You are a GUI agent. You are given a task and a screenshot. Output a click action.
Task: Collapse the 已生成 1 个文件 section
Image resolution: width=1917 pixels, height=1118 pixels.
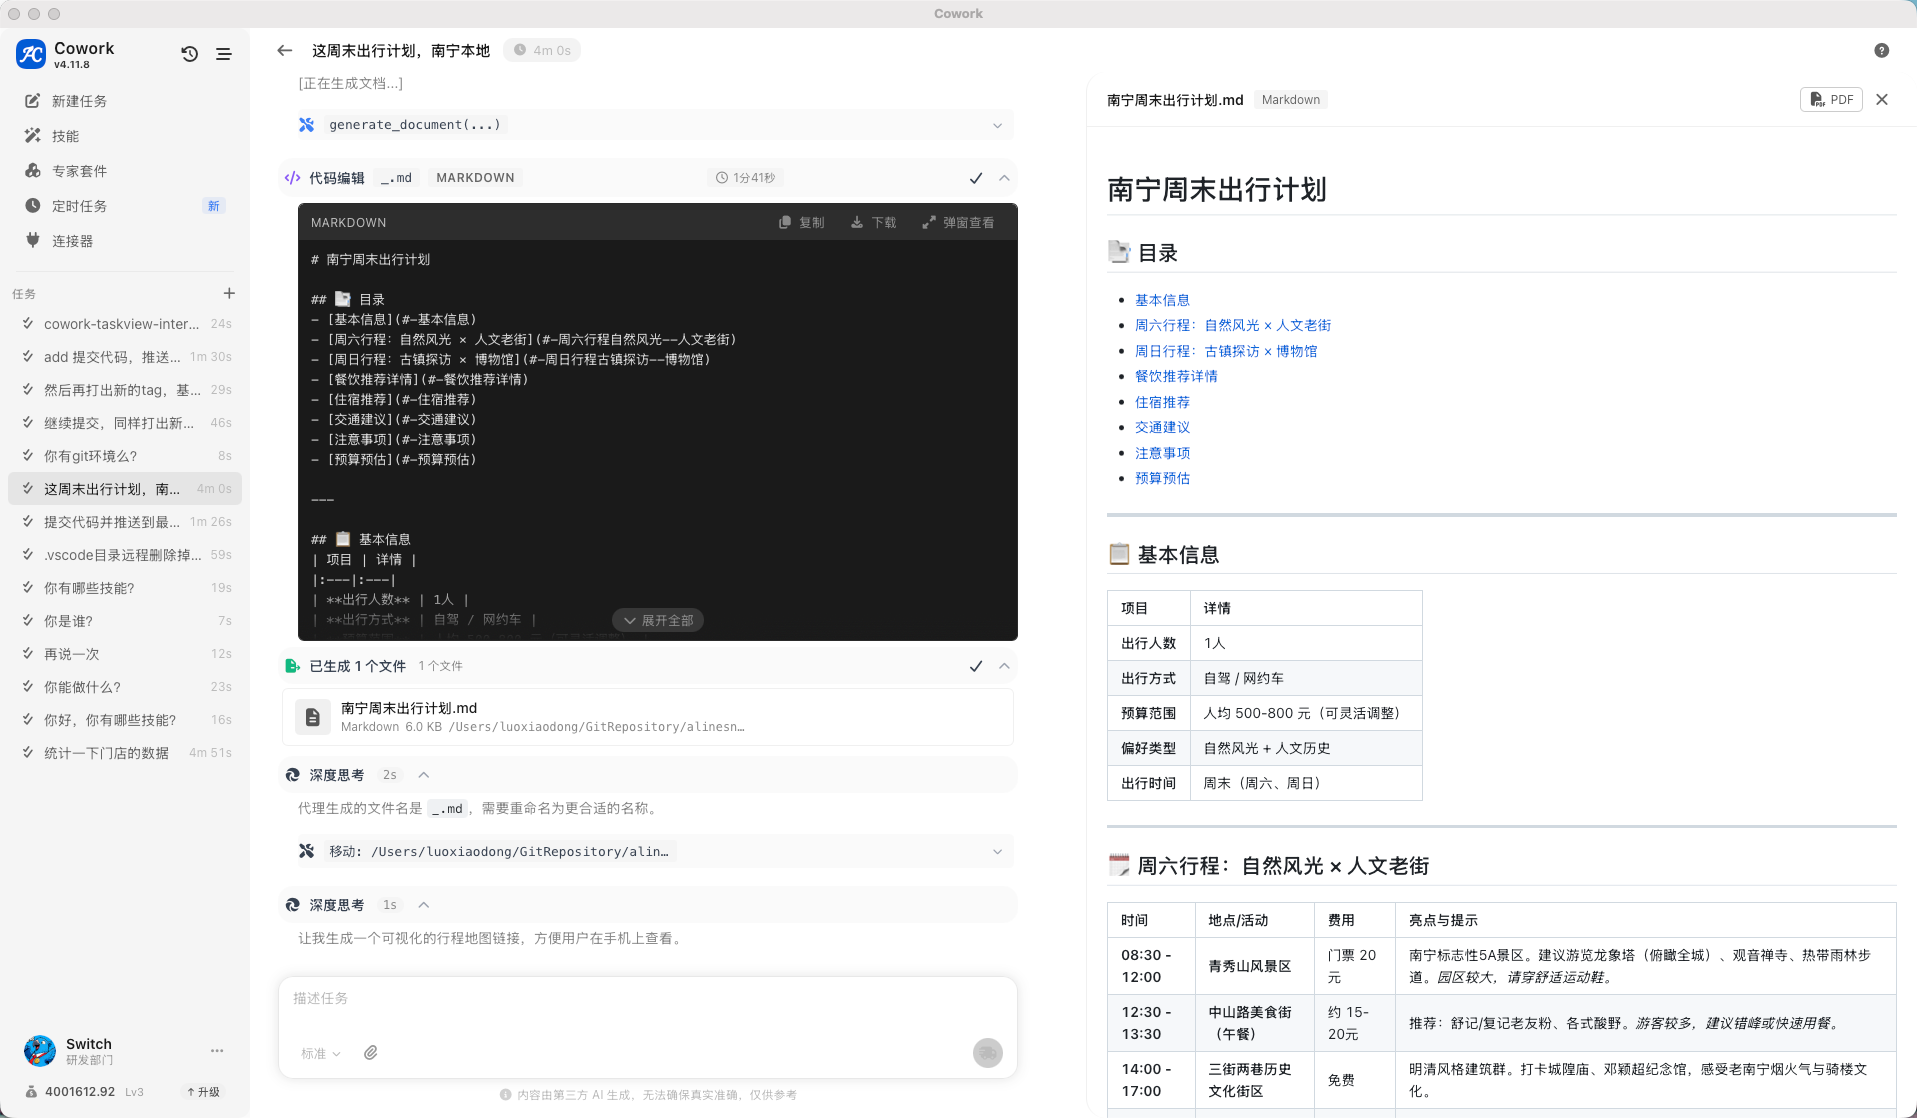[x=1004, y=666]
